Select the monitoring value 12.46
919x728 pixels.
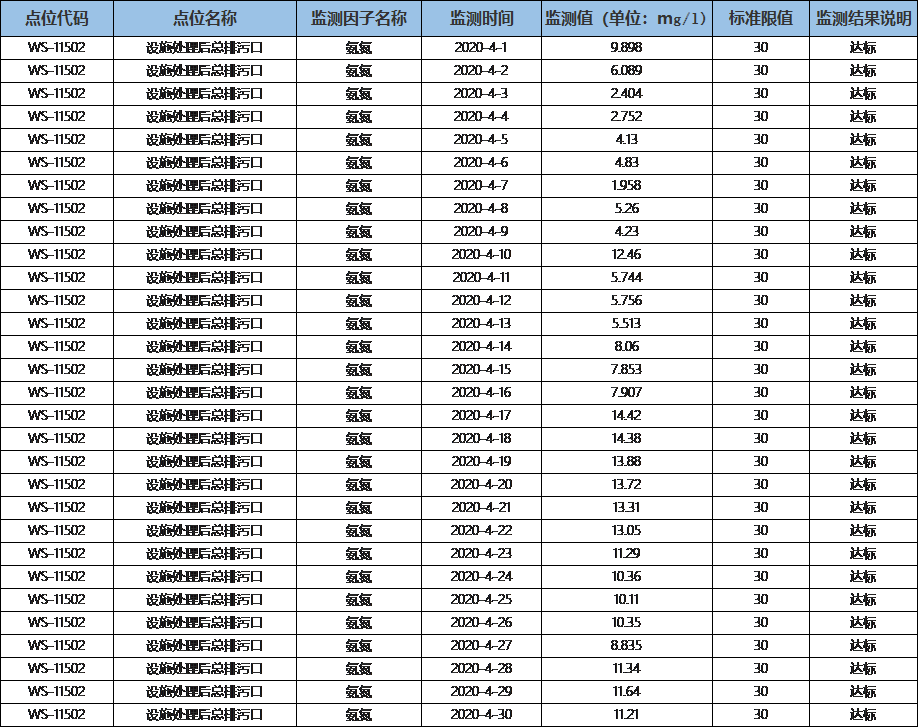(627, 254)
